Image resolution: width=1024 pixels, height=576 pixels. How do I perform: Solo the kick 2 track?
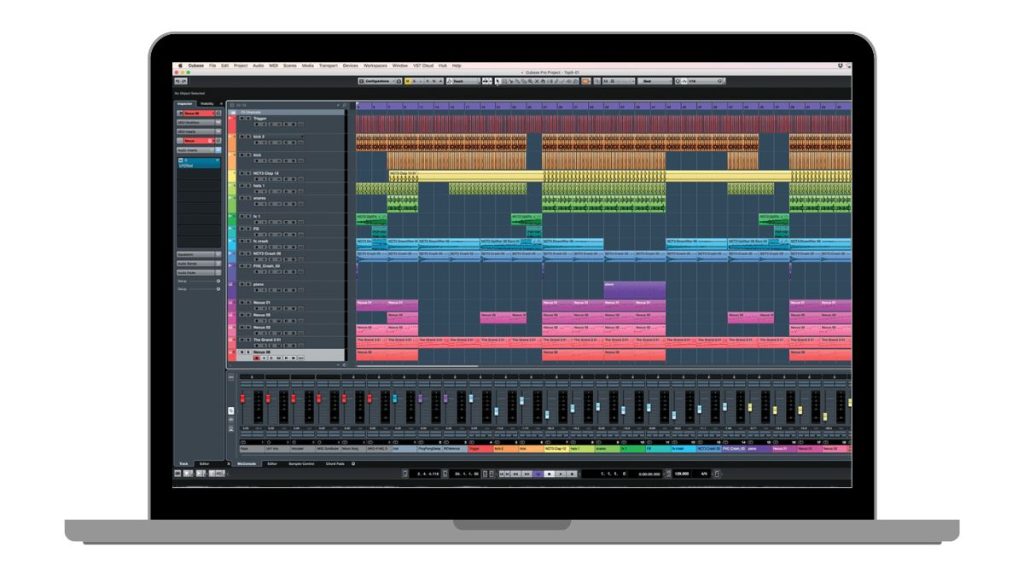click(248, 136)
